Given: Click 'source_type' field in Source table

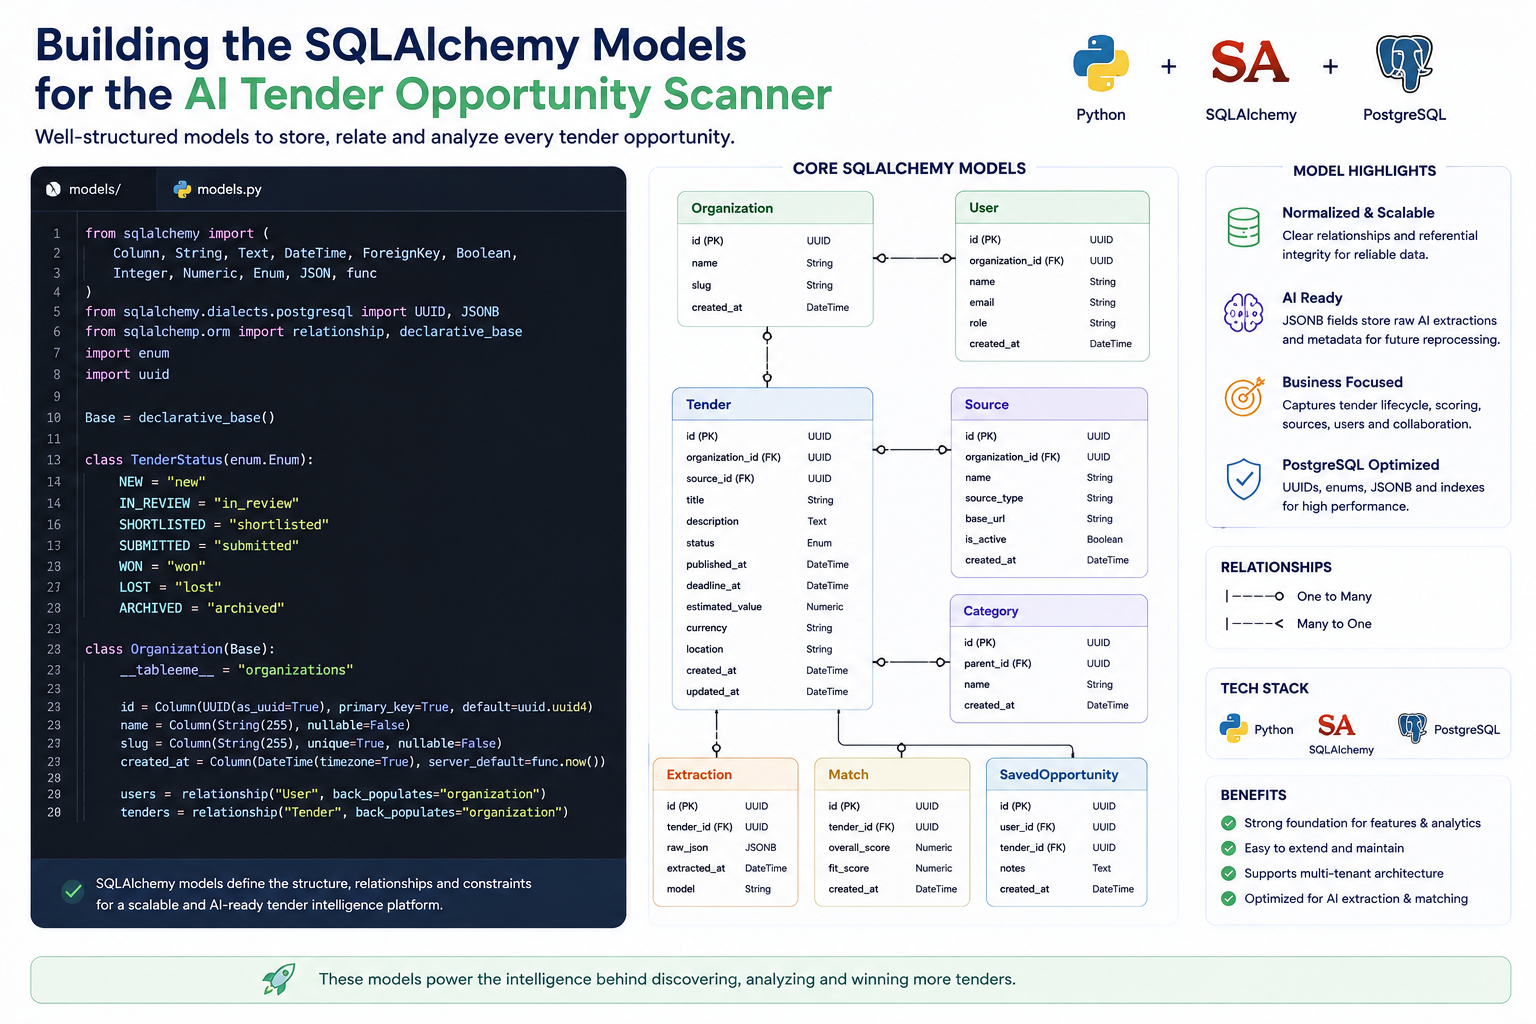Looking at the screenshot, I should (994, 498).
